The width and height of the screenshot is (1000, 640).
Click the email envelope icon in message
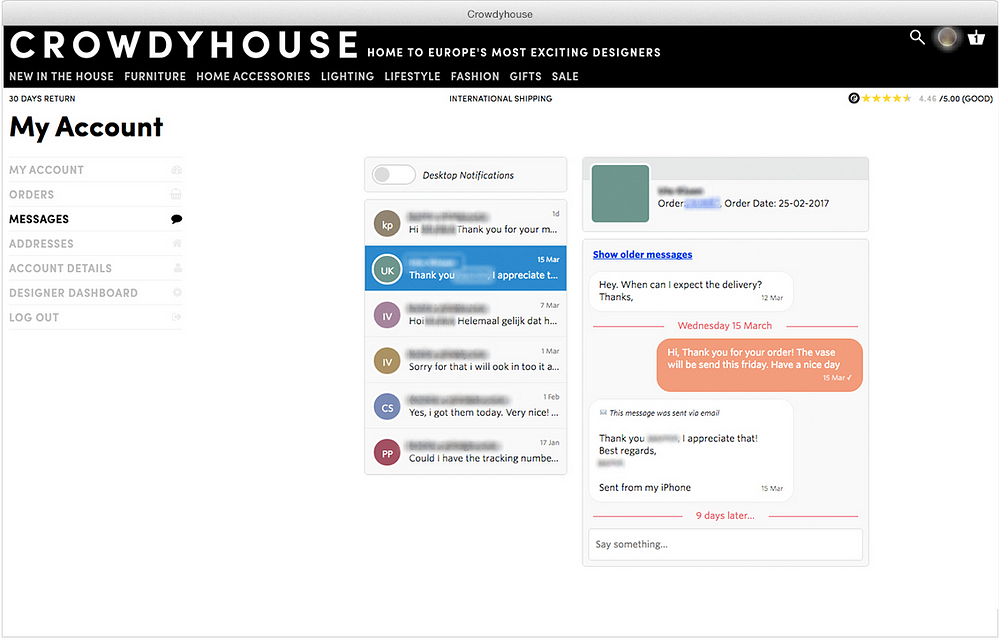pos(603,412)
